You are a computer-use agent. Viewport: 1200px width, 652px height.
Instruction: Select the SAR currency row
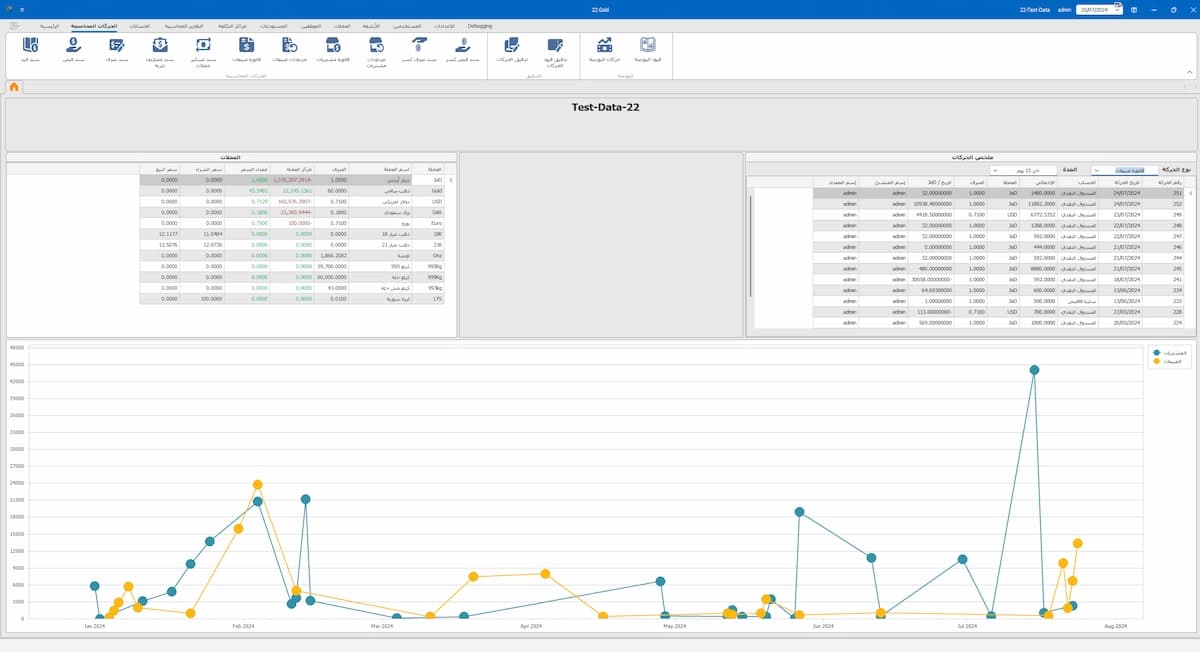293,212
